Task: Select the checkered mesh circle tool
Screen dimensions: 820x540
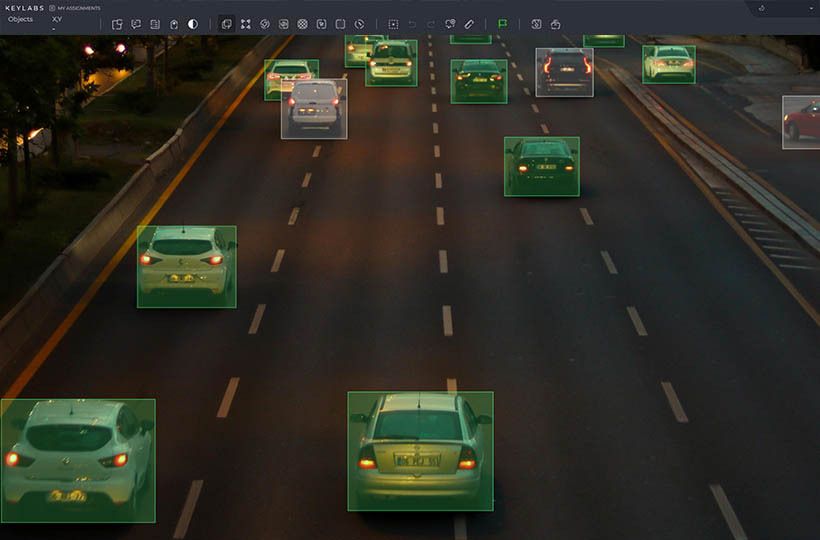Action: click(x=302, y=24)
